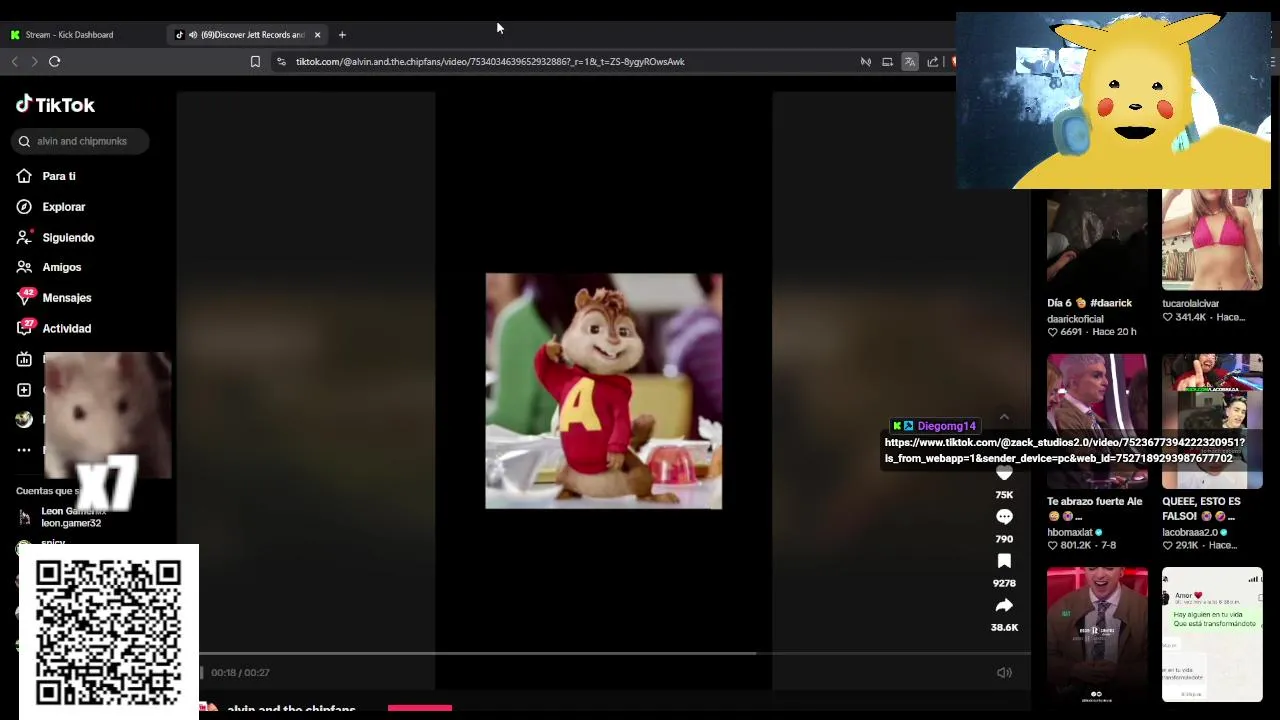Click the zack_studios2.0 TikTok URL in chat
The width and height of the screenshot is (1280, 720).
(1064, 450)
